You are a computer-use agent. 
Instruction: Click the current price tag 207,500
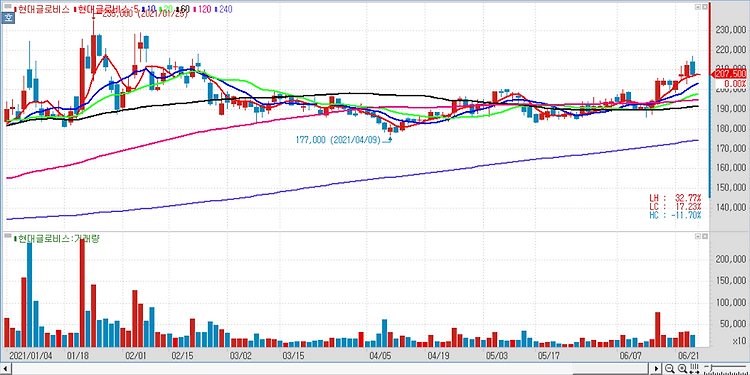(x=729, y=74)
